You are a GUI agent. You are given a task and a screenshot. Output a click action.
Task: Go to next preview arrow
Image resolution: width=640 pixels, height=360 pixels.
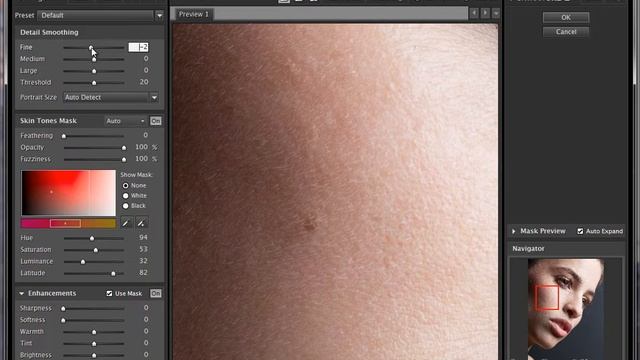click(x=485, y=13)
